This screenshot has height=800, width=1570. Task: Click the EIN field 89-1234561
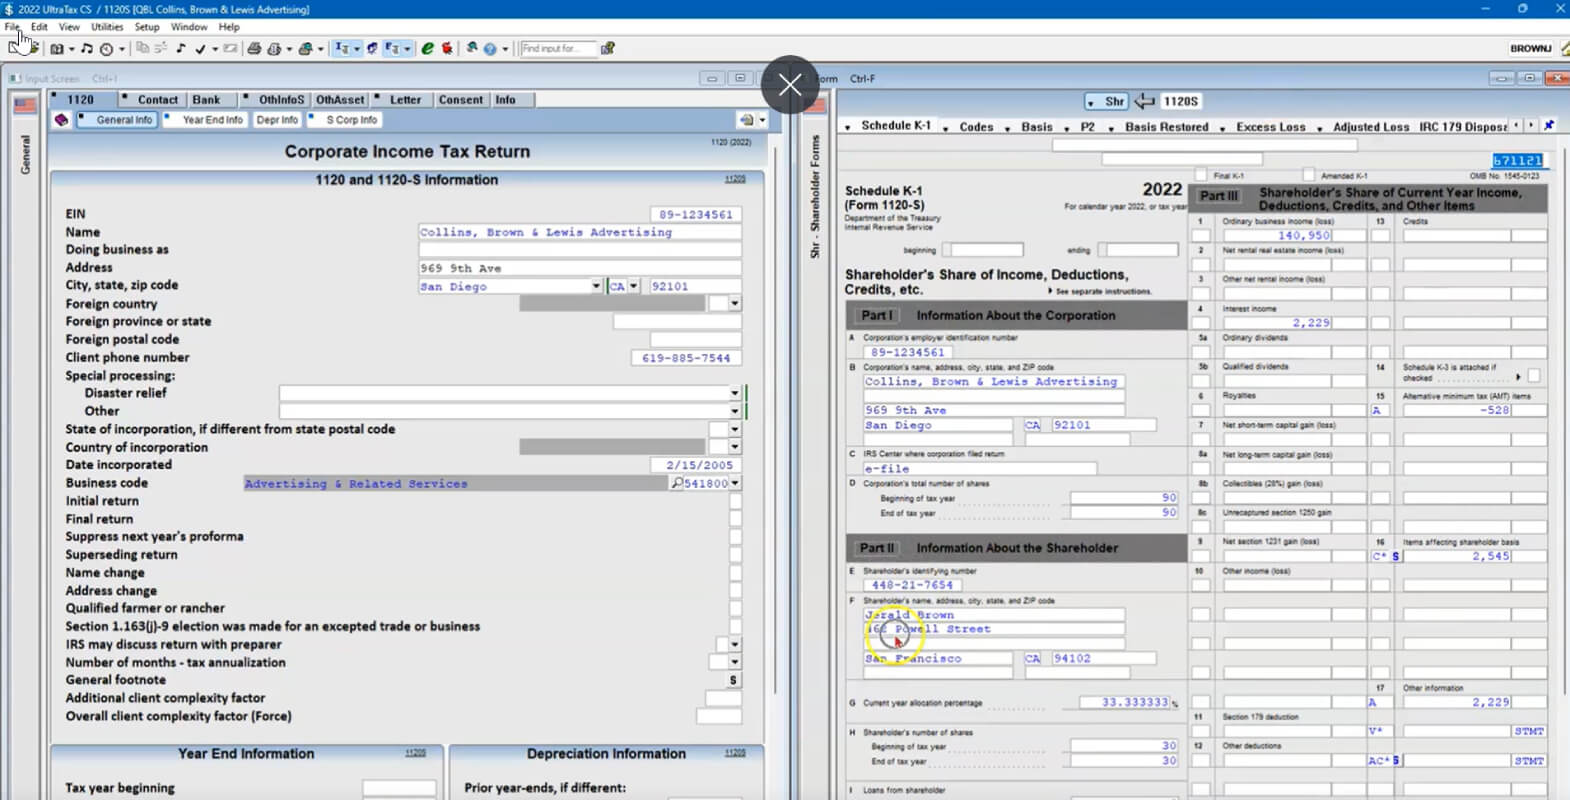696,214
